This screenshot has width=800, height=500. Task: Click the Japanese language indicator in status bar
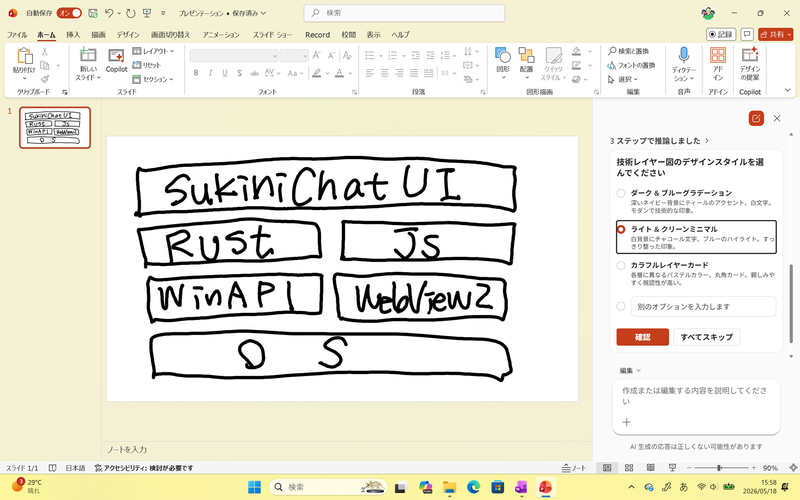click(75, 468)
